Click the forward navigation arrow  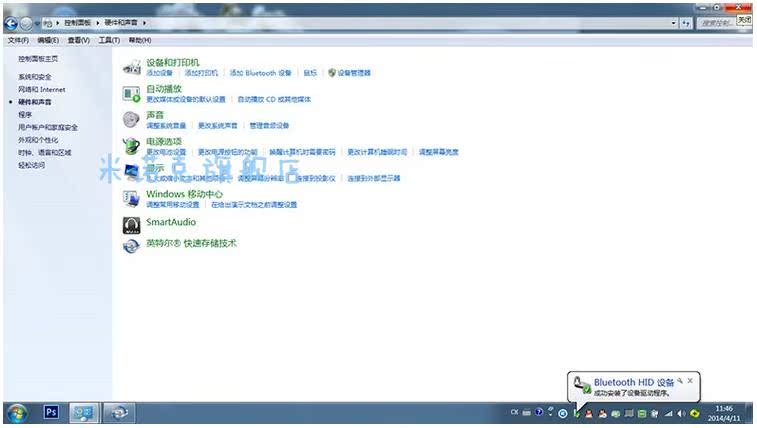pos(26,23)
